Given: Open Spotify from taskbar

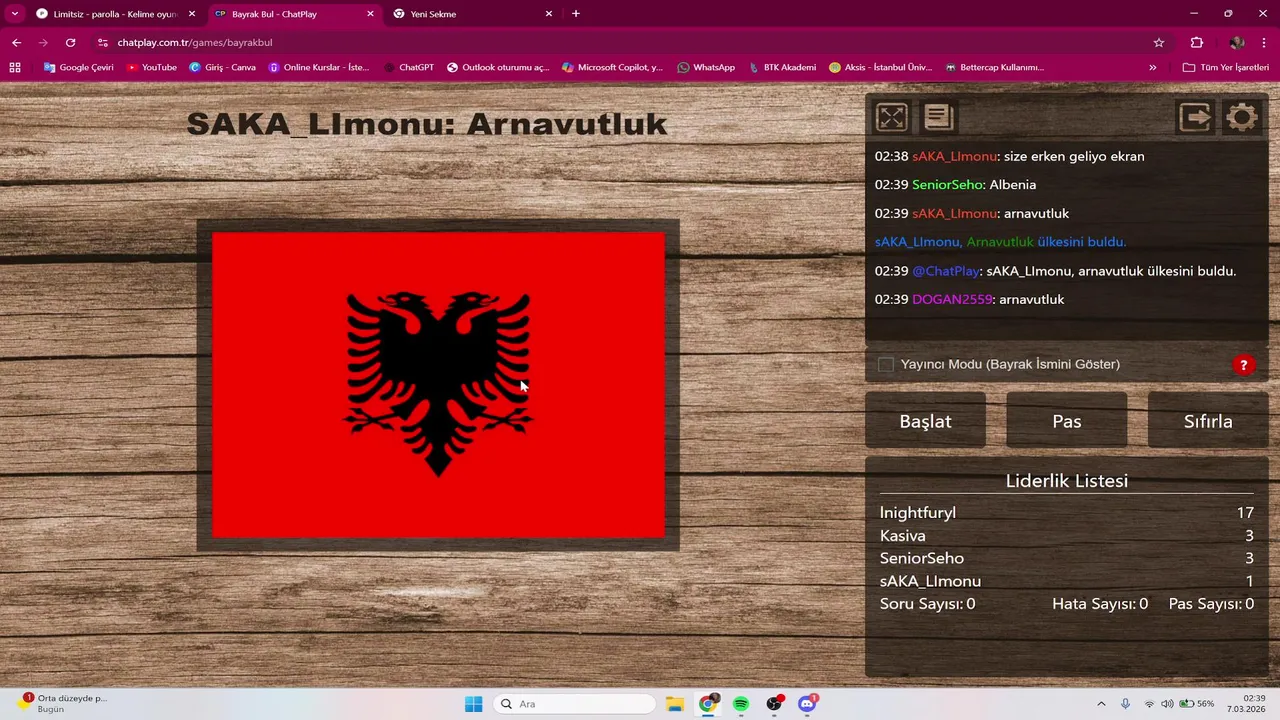Looking at the screenshot, I should pyautogui.click(x=741, y=704).
